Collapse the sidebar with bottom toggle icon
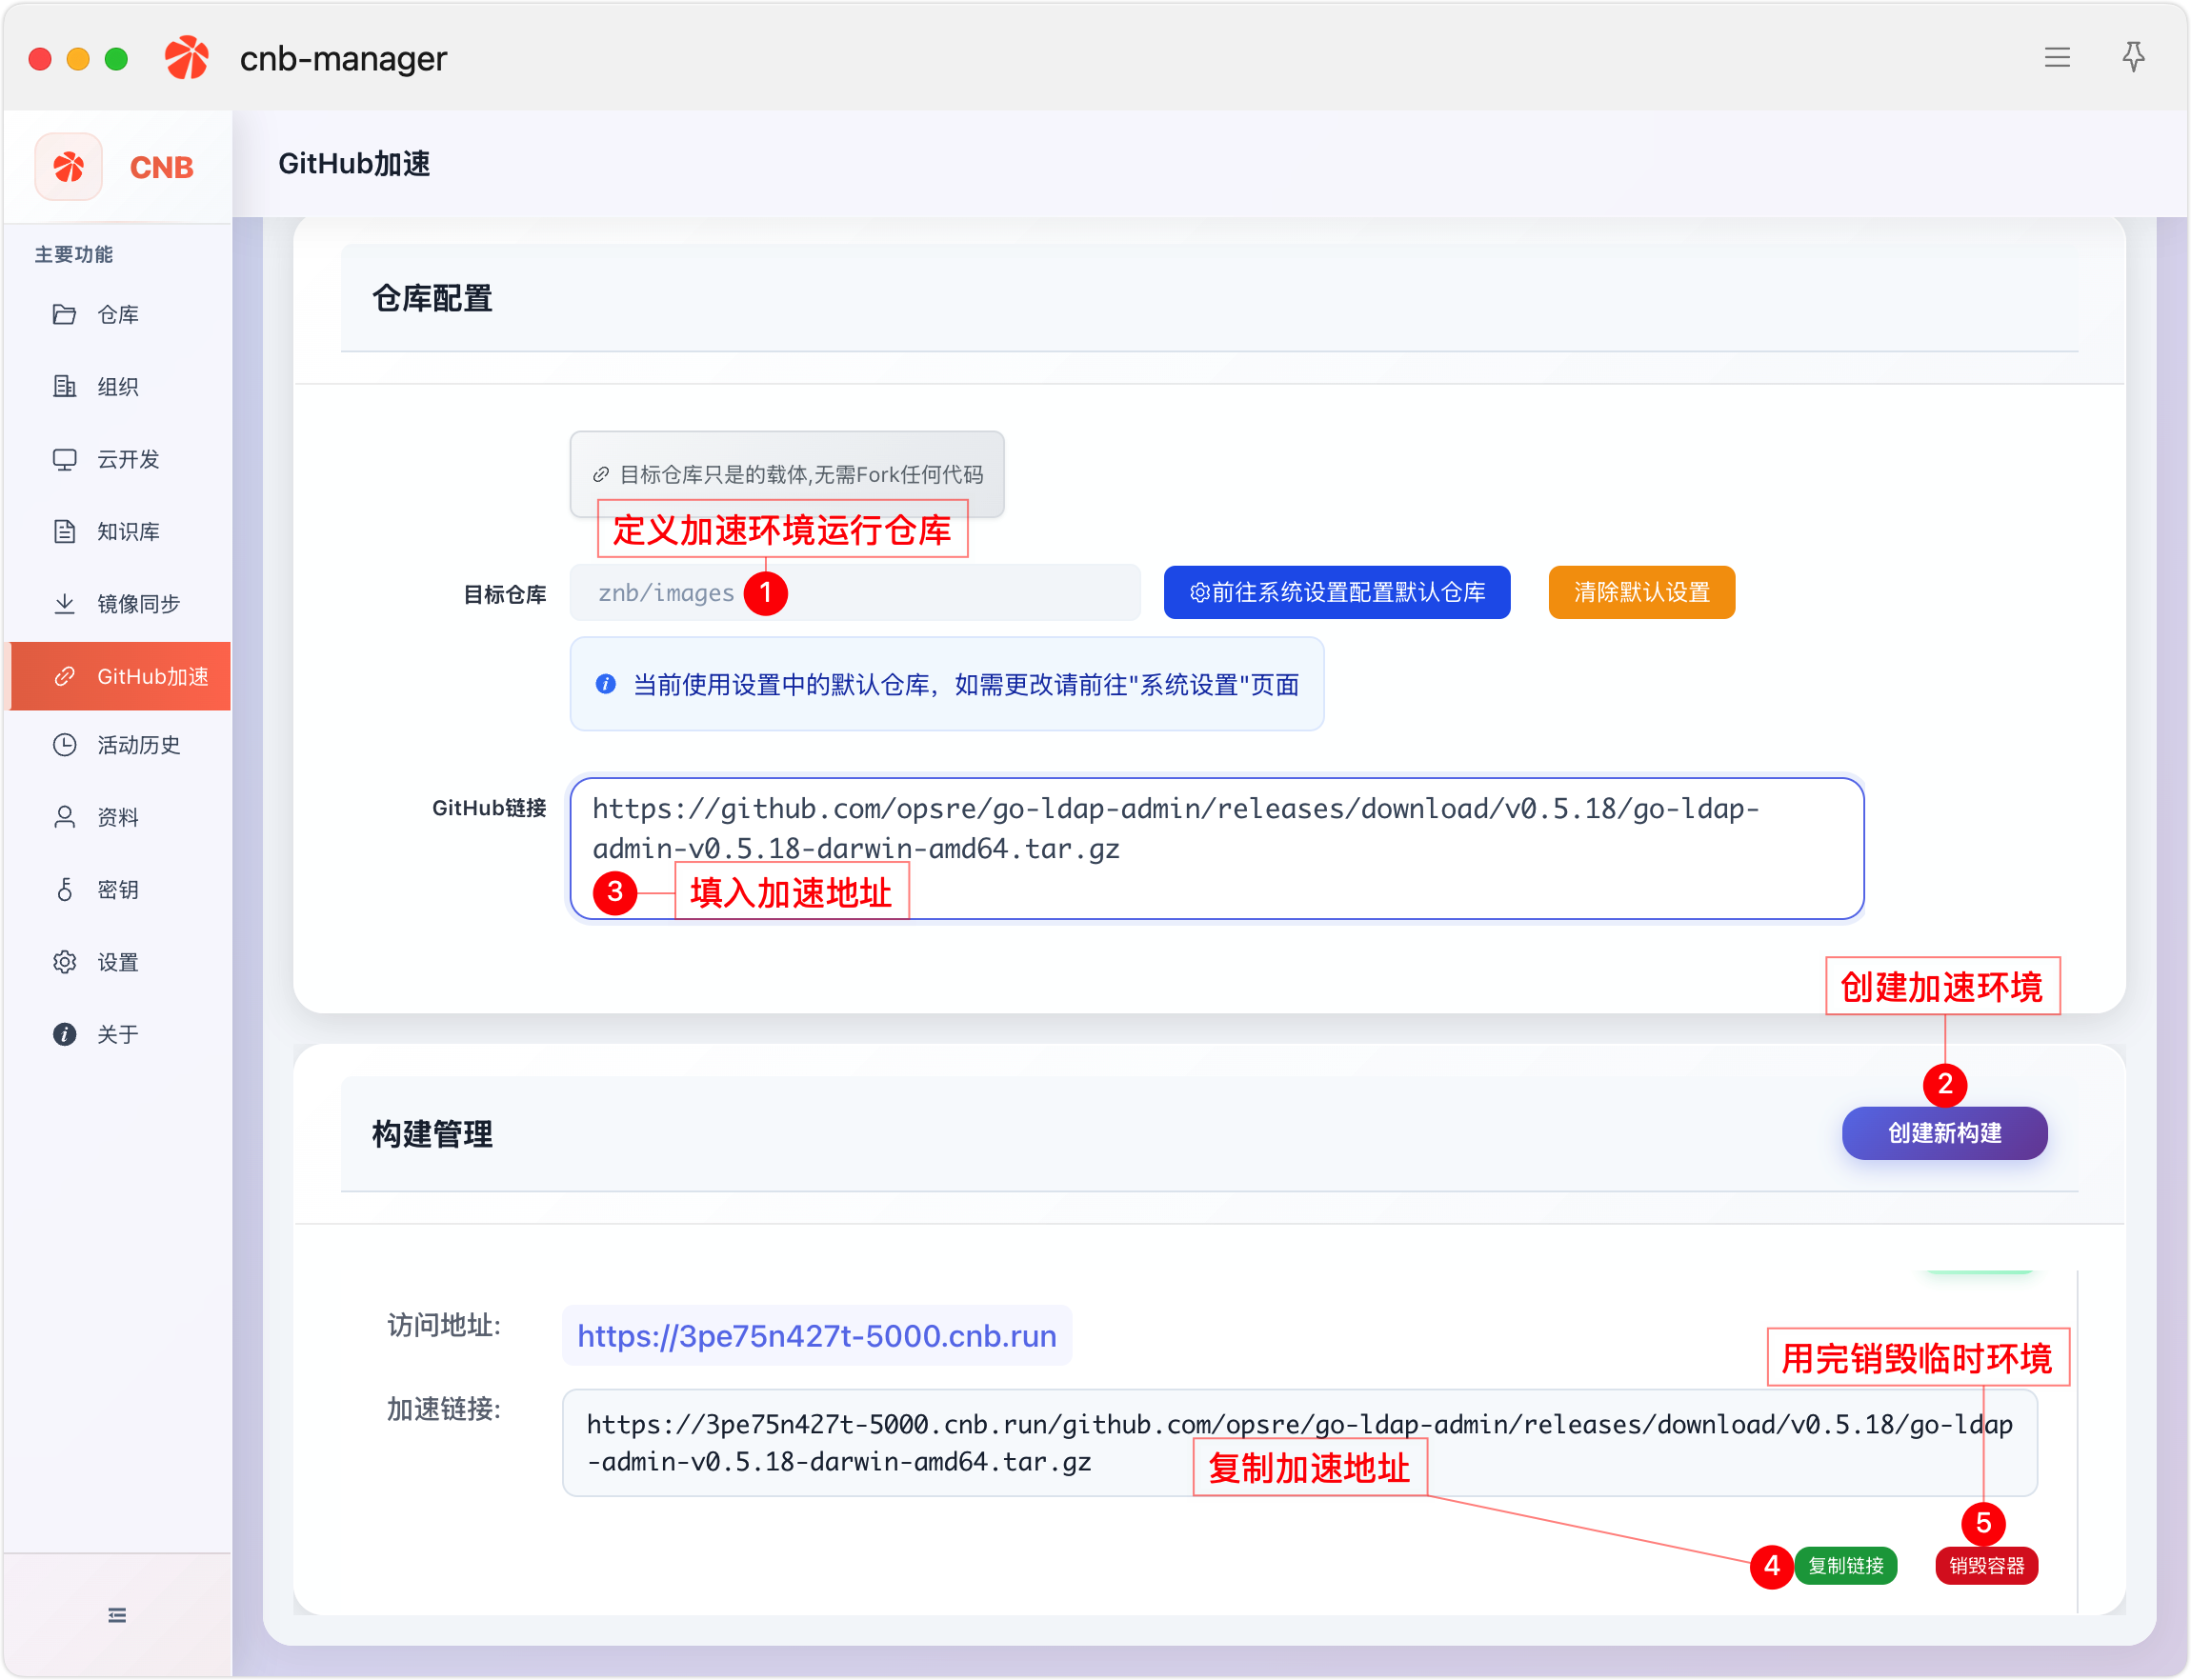Screen dimensions: 2191x1680 point(117,1616)
